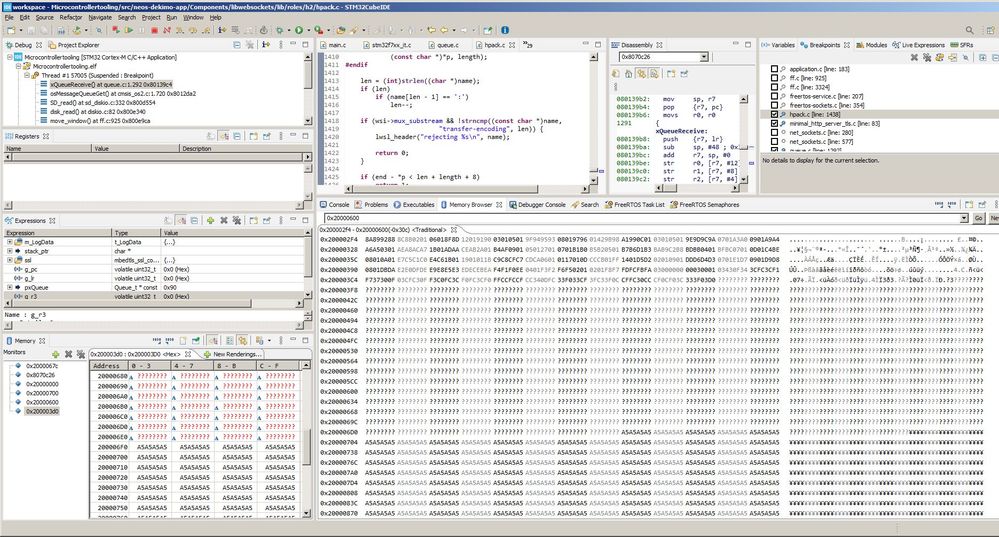Switch to Project Explorer tab

click(74, 45)
